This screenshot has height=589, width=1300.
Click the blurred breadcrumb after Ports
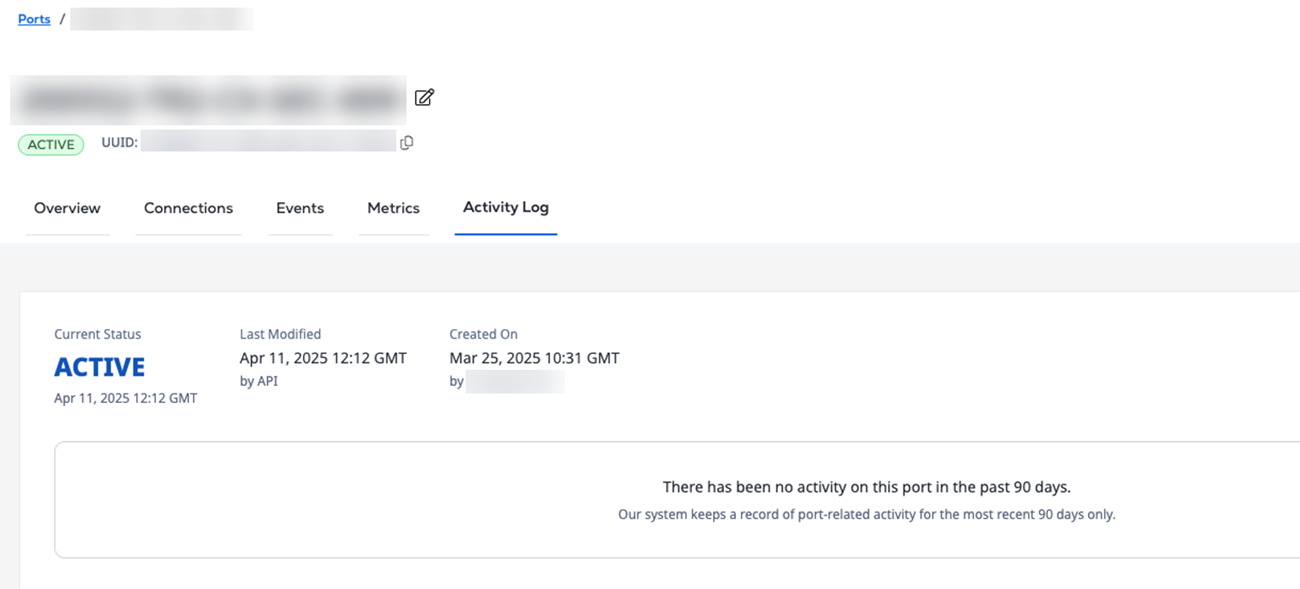click(161, 19)
